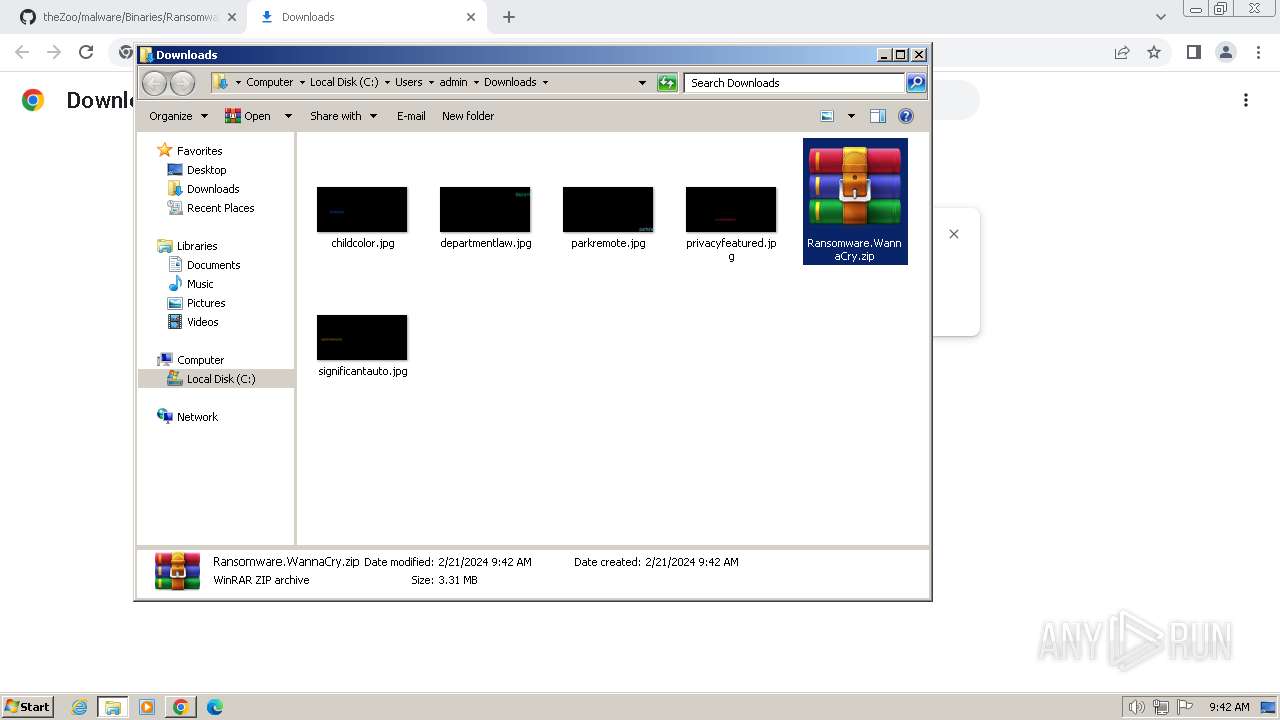Click the E-mail toolbar button

pyautogui.click(x=411, y=116)
